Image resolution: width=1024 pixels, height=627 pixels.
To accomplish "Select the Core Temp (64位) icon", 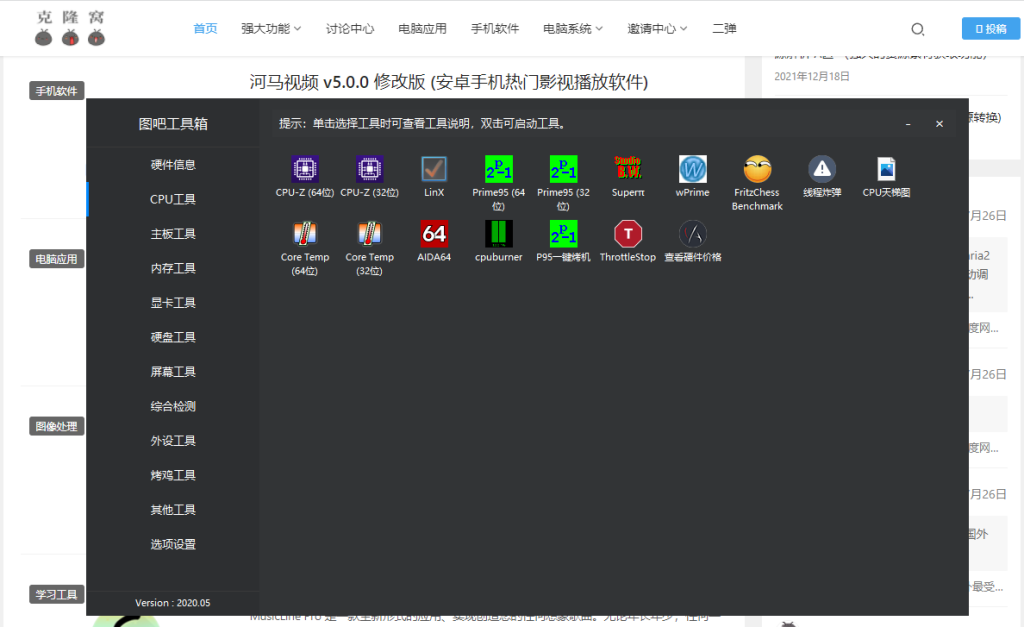I will pyautogui.click(x=304, y=234).
